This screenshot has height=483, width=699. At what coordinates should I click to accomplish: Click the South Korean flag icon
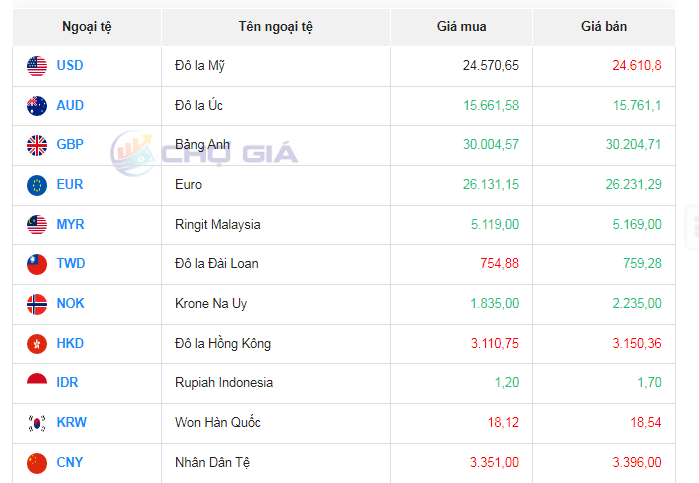[x=37, y=423]
